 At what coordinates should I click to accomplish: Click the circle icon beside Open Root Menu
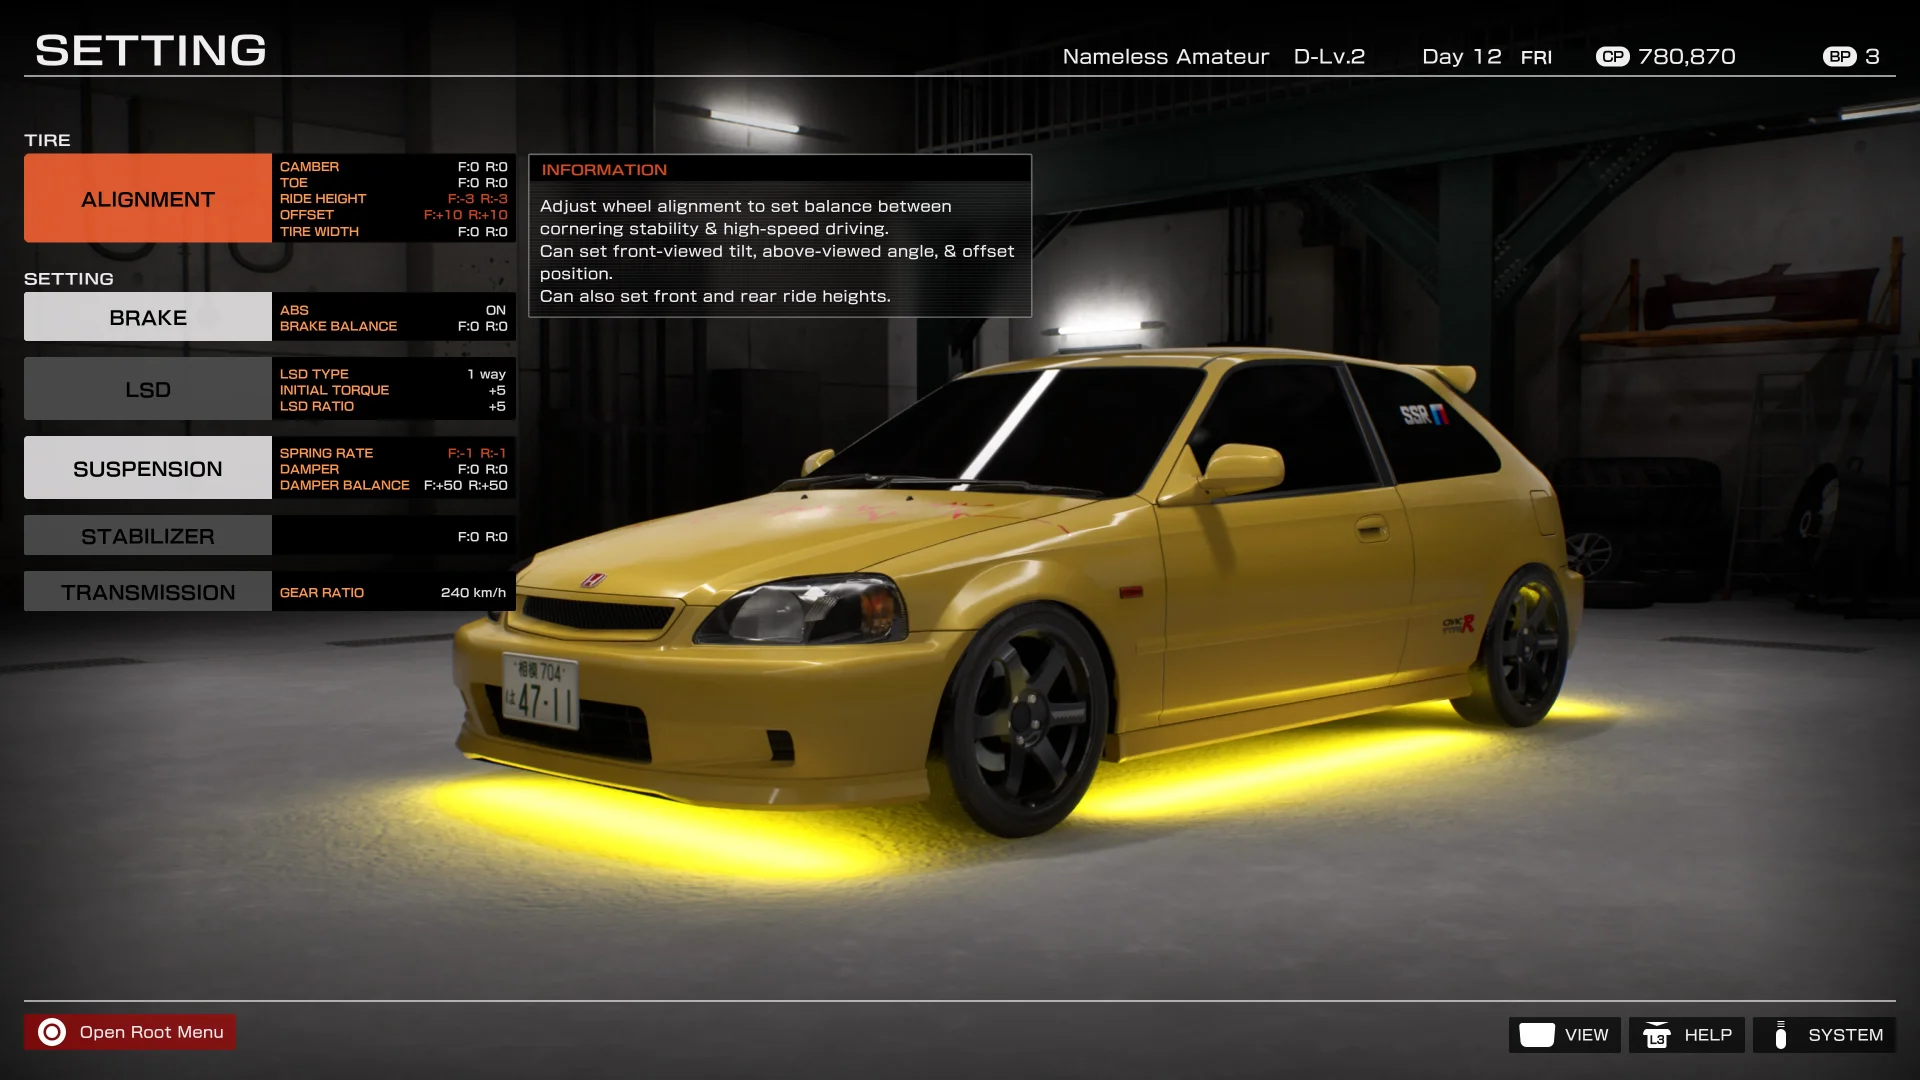52,1032
